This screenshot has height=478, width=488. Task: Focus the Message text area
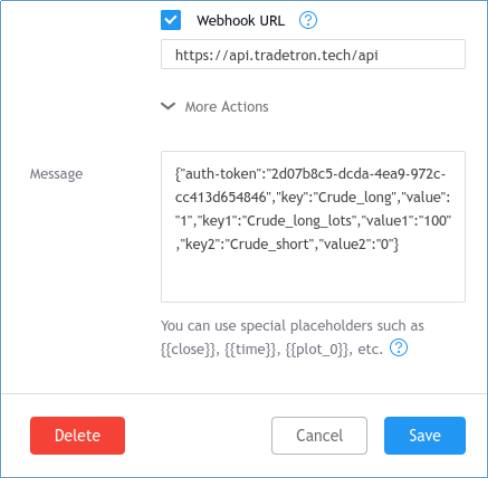point(313,227)
